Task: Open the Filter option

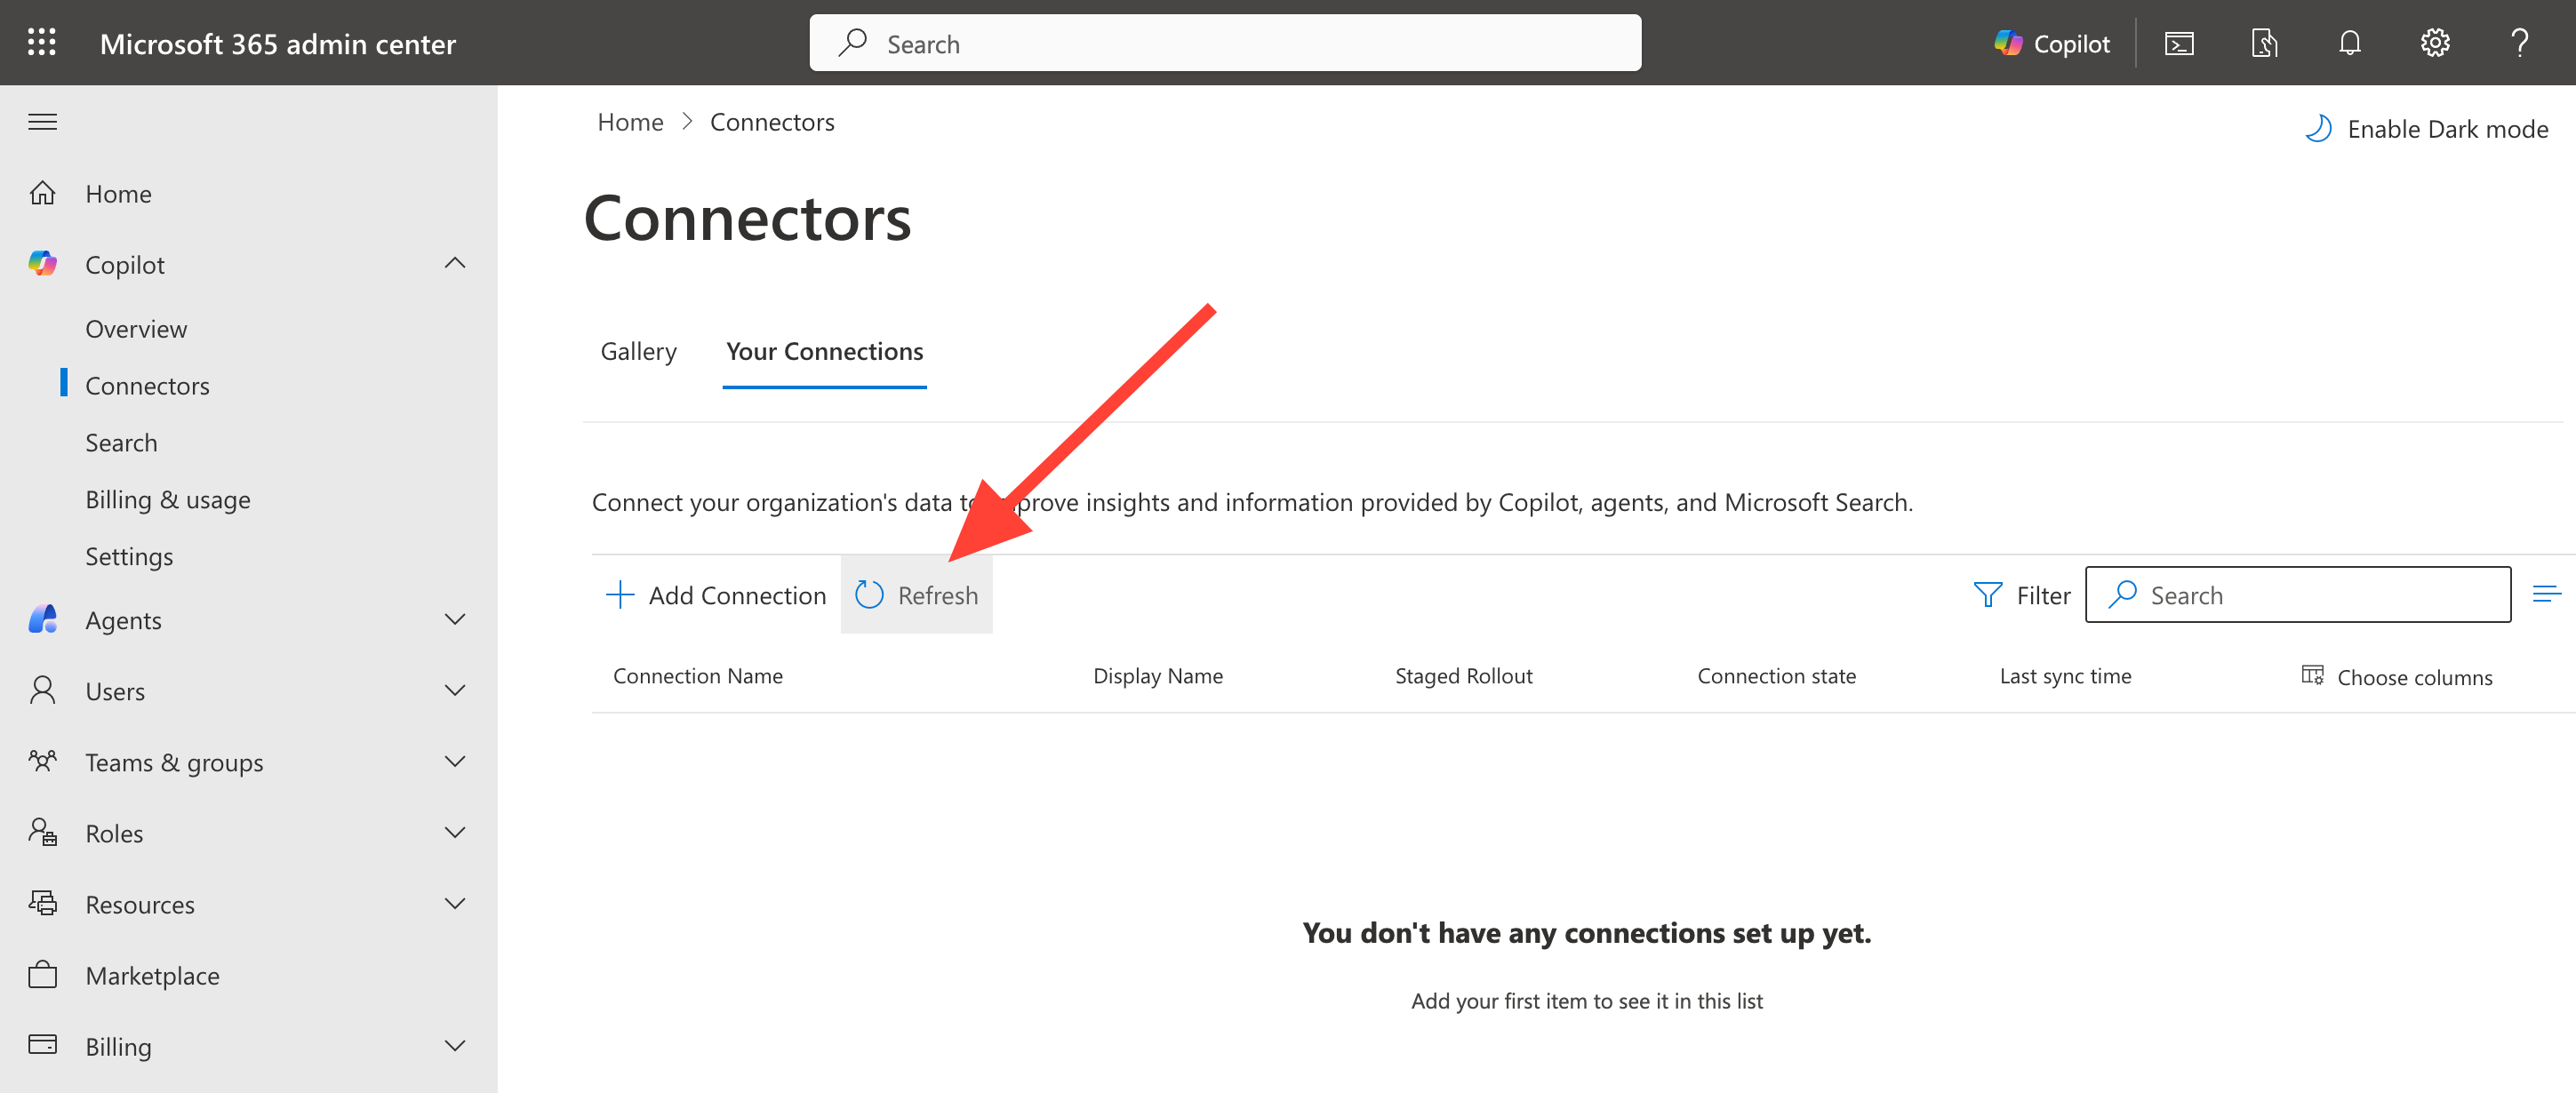Action: (x=2022, y=595)
